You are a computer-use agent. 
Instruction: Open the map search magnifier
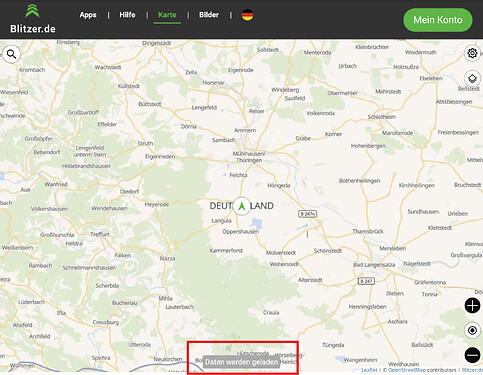click(x=11, y=54)
